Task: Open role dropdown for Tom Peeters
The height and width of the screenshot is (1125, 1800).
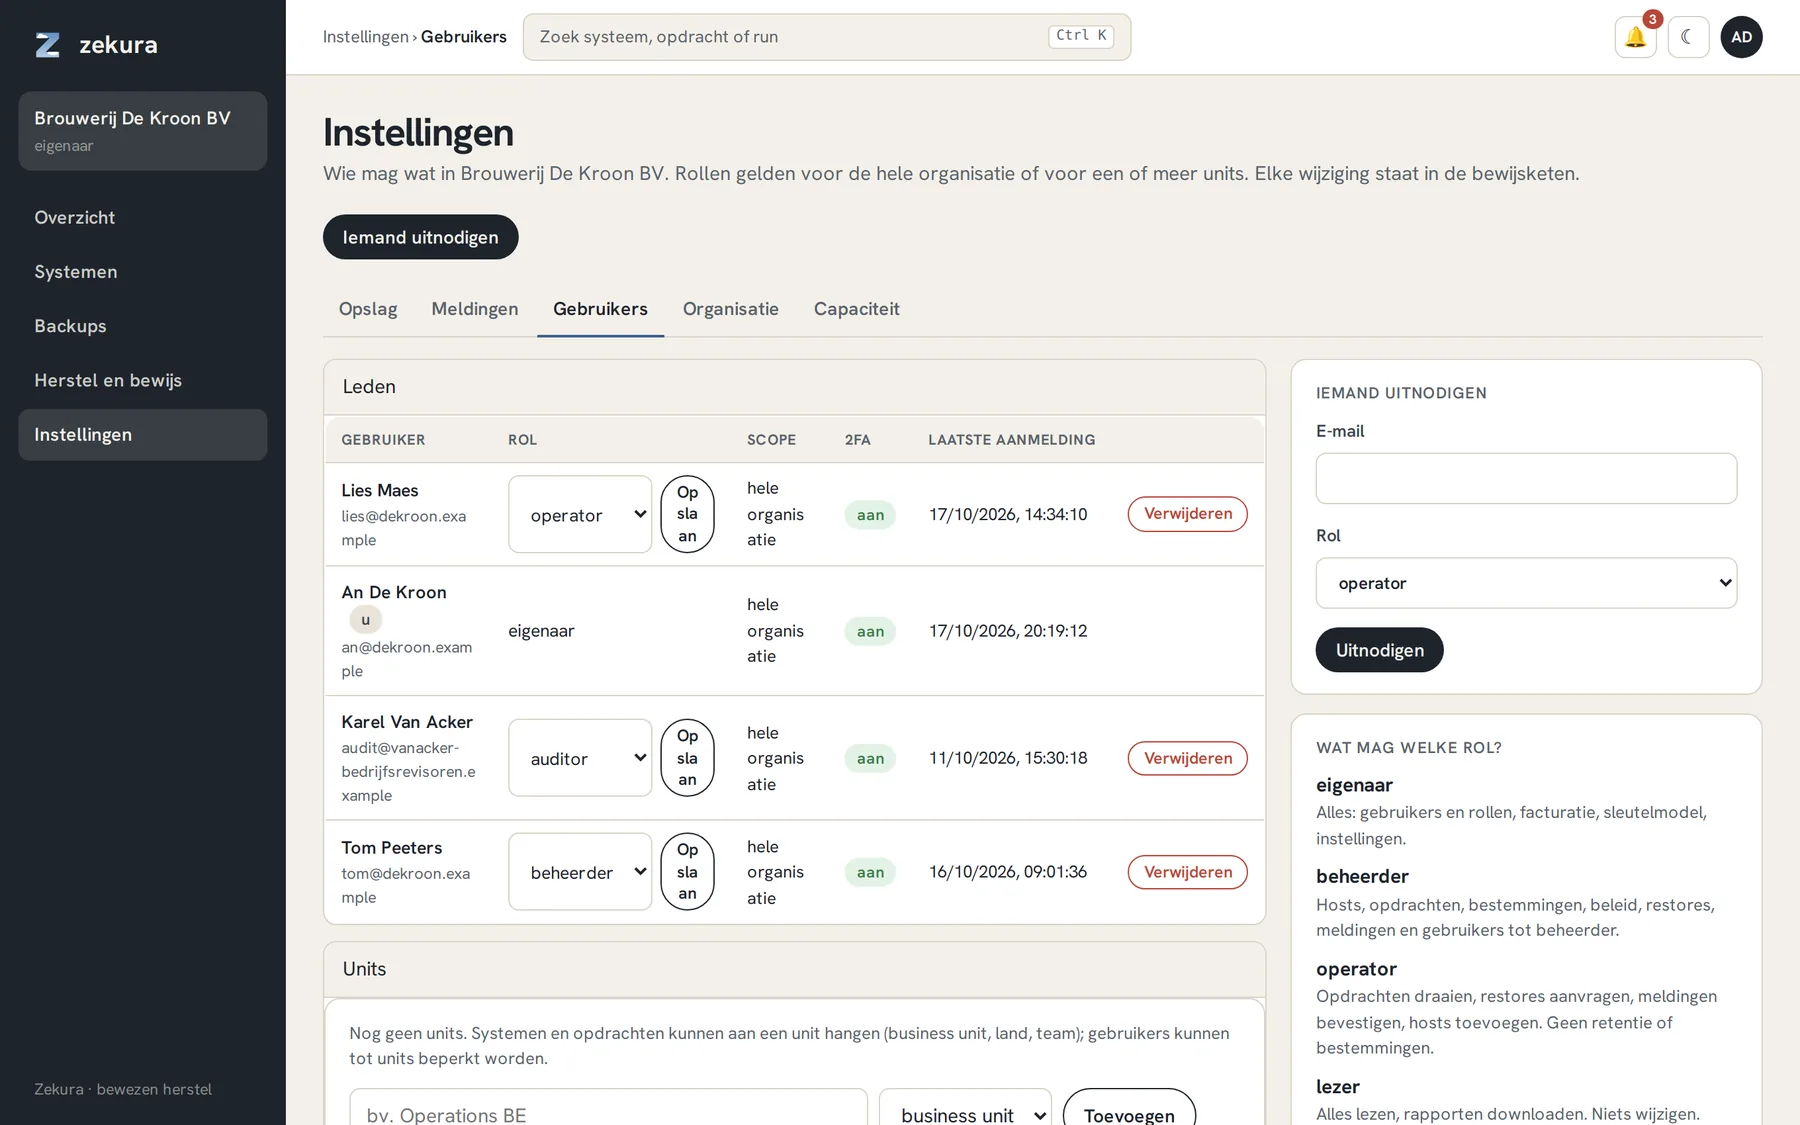Action: tap(580, 872)
